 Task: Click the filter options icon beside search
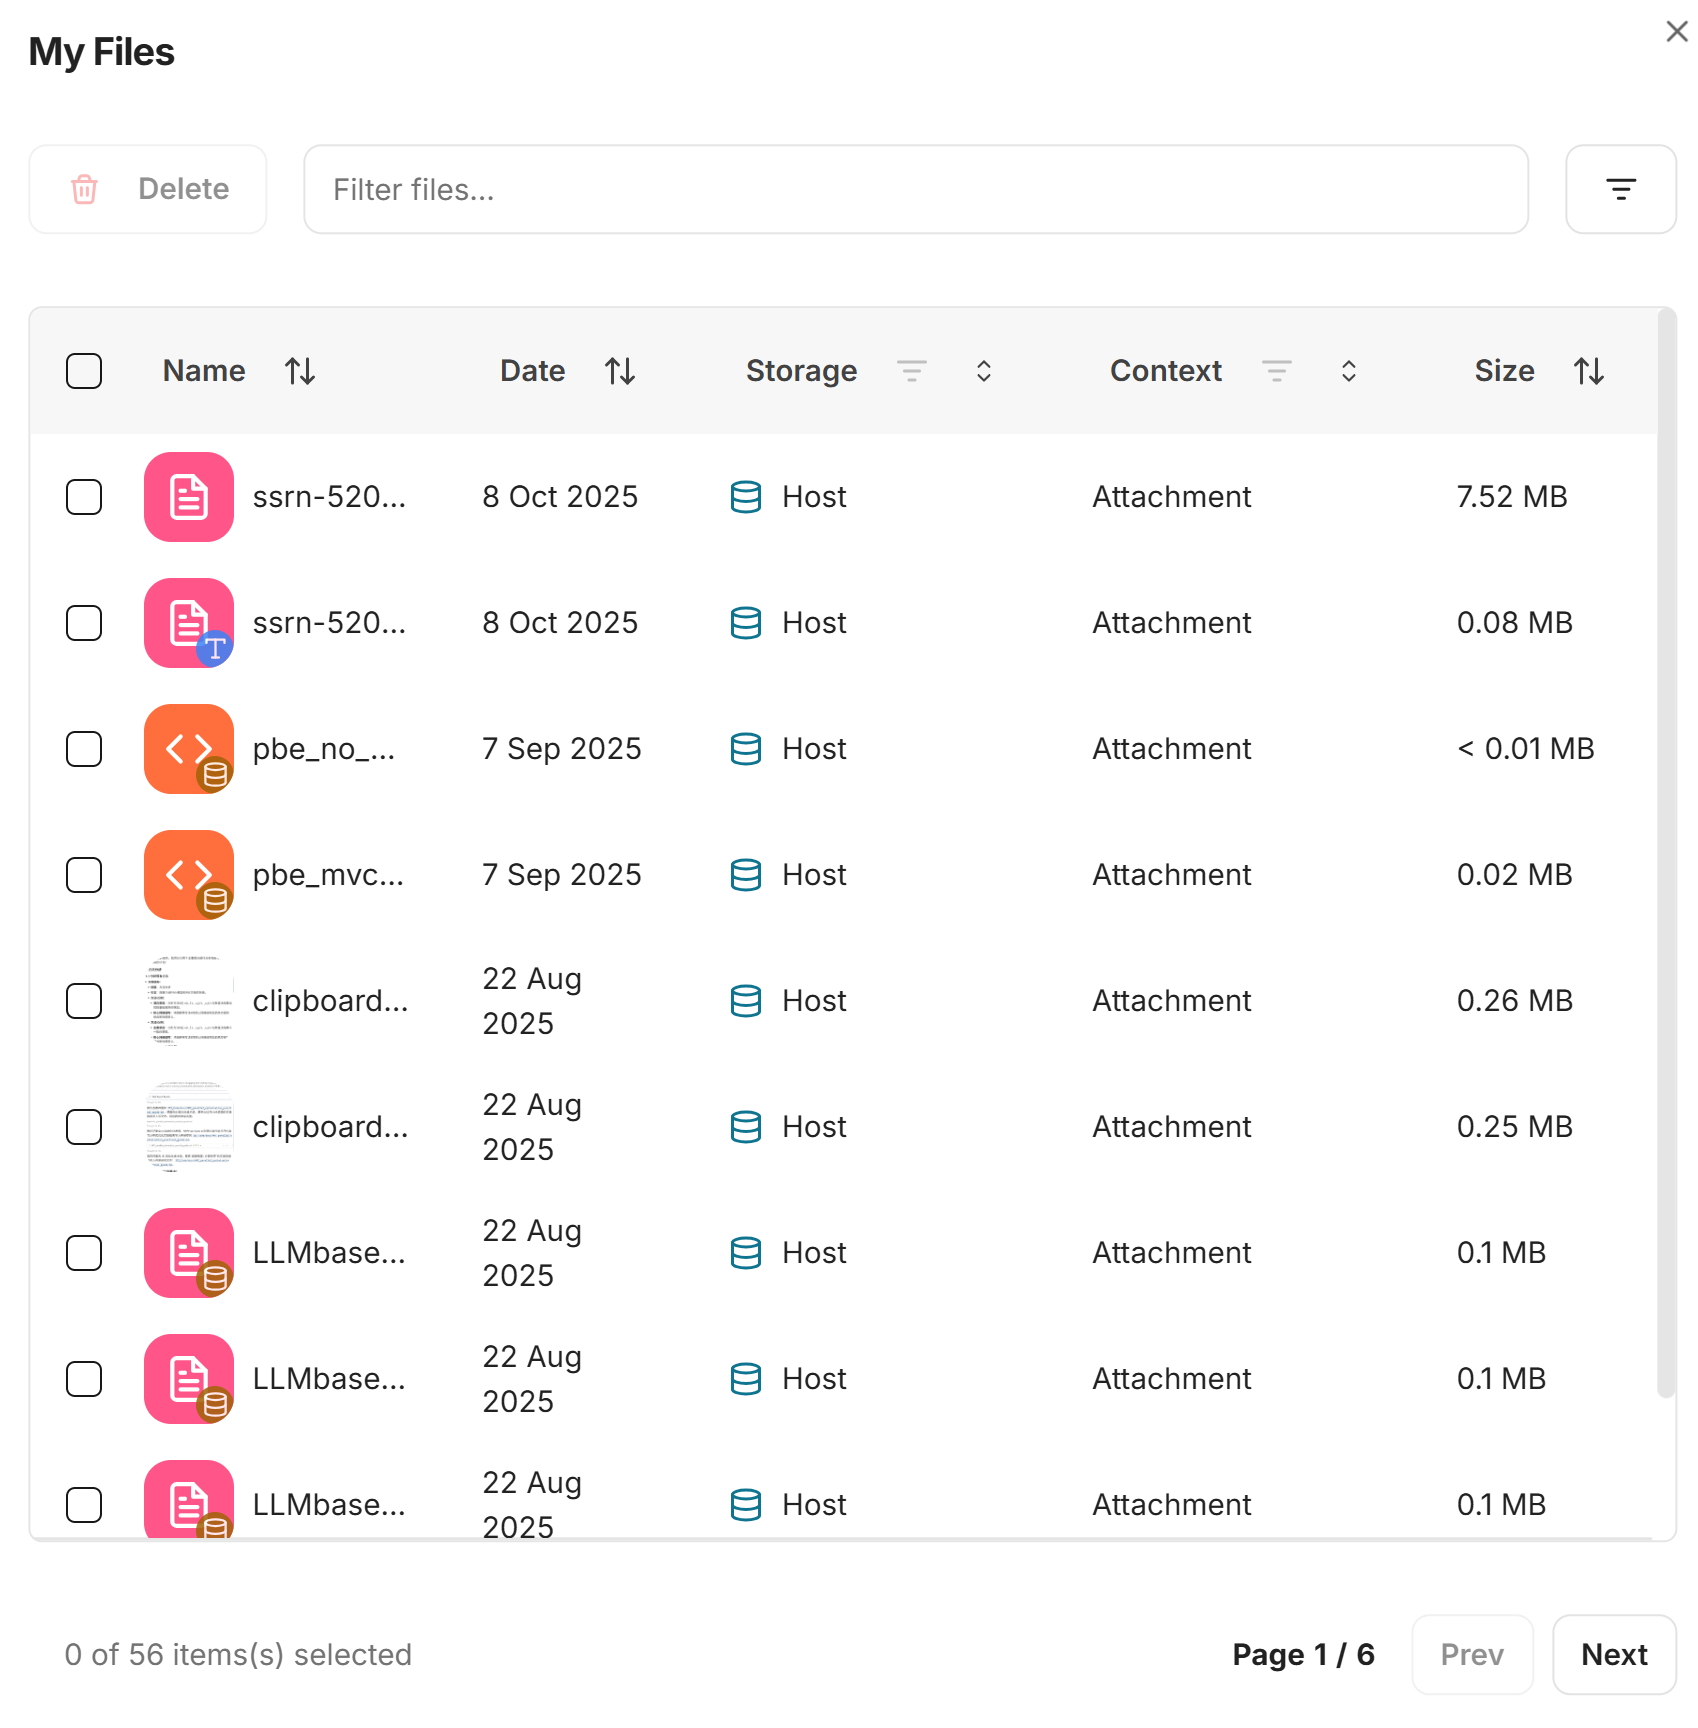click(x=1619, y=189)
